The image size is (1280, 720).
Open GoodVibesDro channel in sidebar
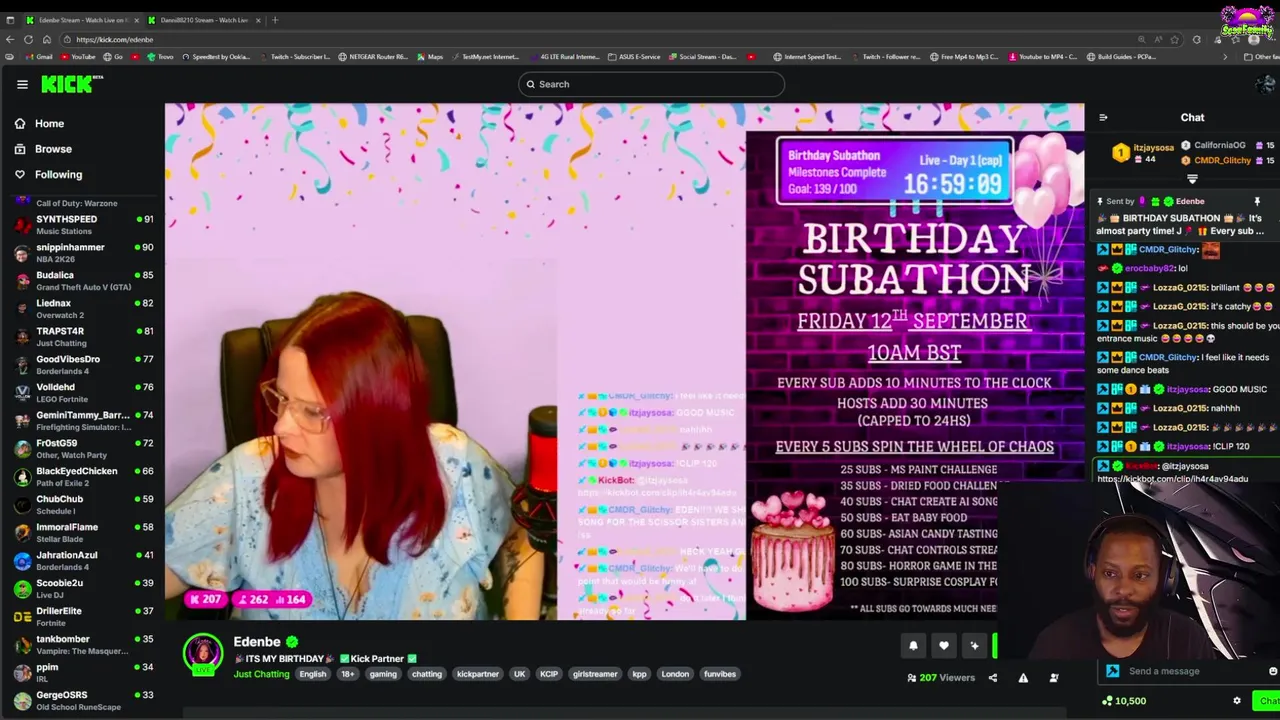(x=82, y=365)
